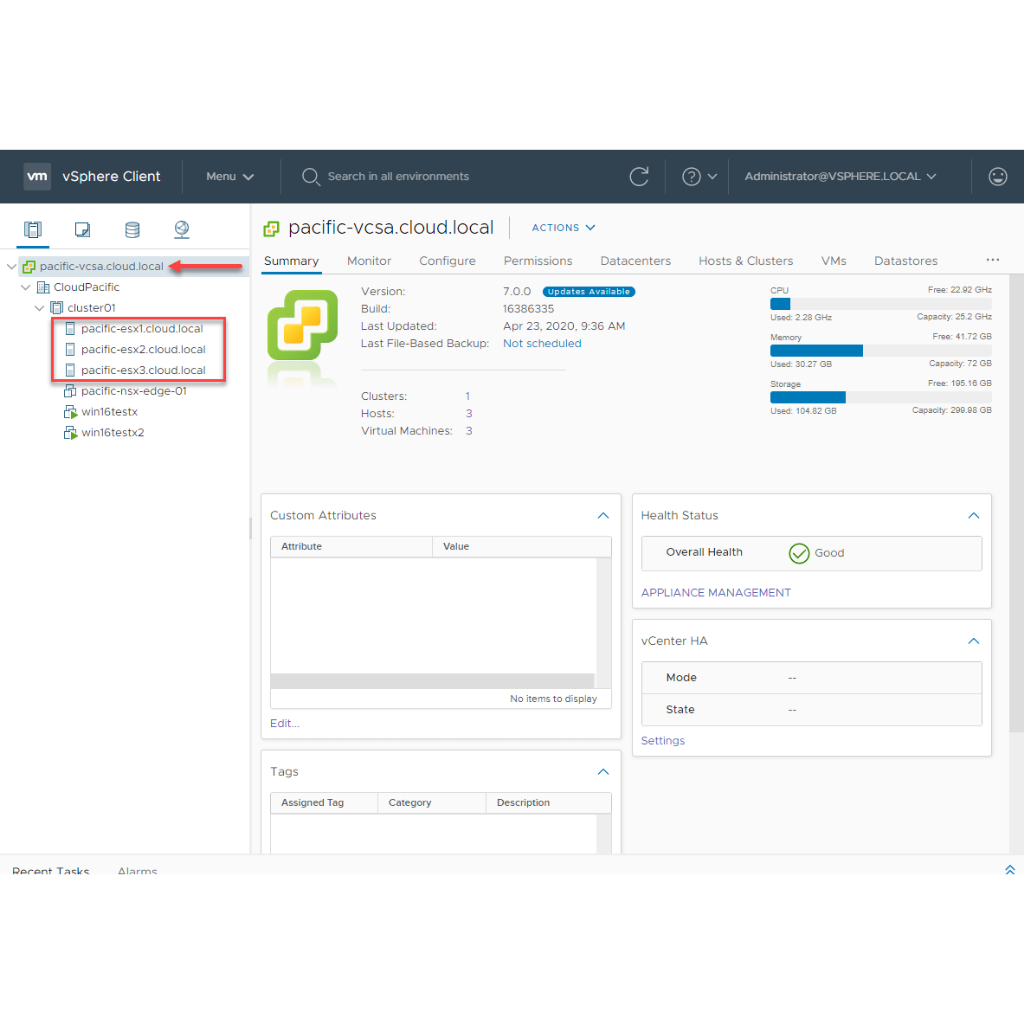The image size is (1024, 1024).
Task: Click the smiley feedback icon
Action: coord(997,177)
